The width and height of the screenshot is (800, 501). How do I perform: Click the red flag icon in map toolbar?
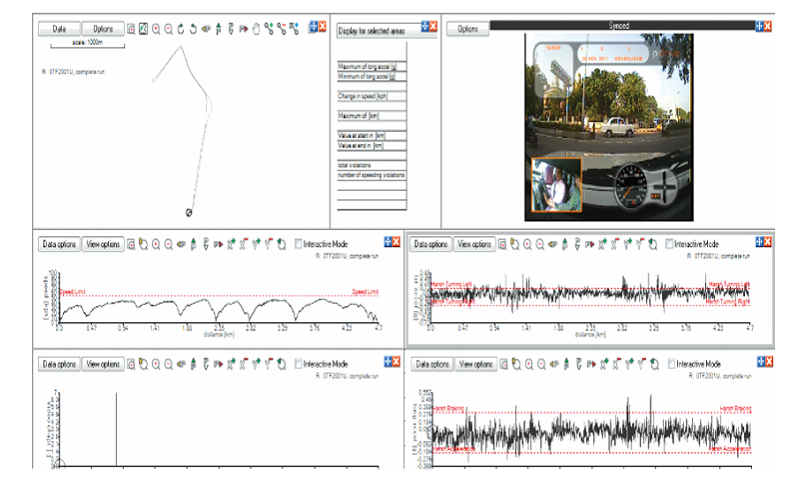pos(243,29)
